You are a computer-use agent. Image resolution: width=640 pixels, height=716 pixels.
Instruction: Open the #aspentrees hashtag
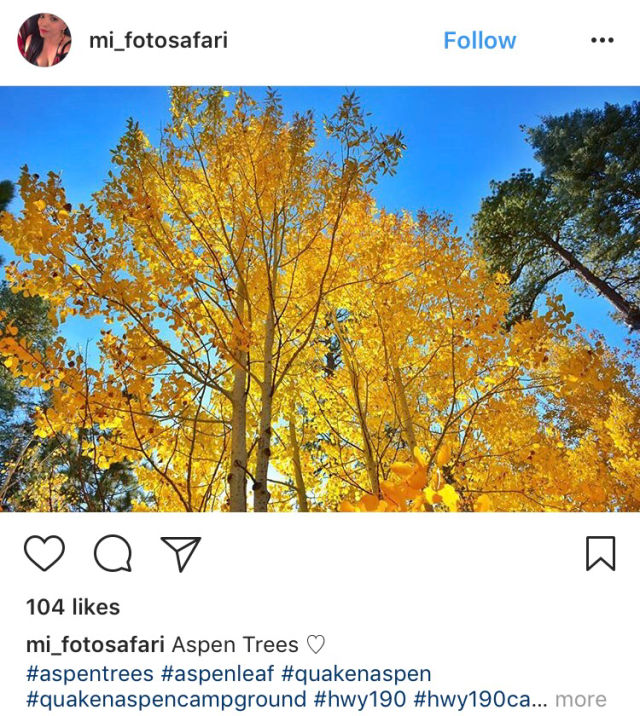click(x=90, y=674)
